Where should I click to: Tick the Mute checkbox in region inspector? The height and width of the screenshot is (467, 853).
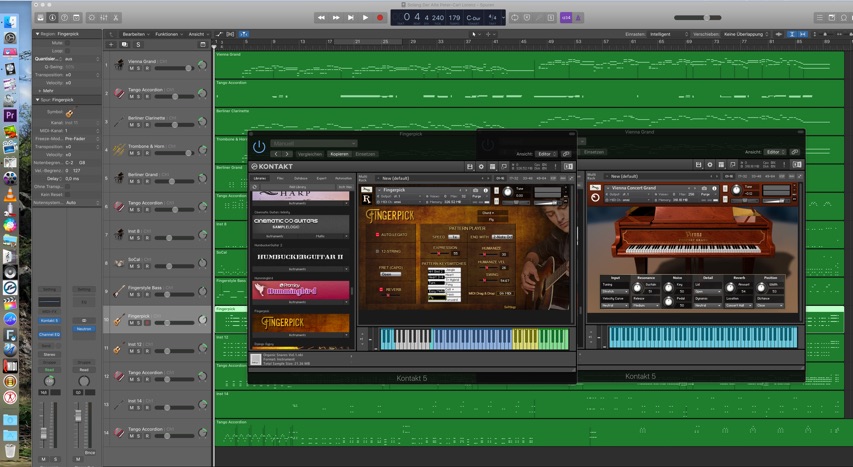pyautogui.click(x=68, y=42)
